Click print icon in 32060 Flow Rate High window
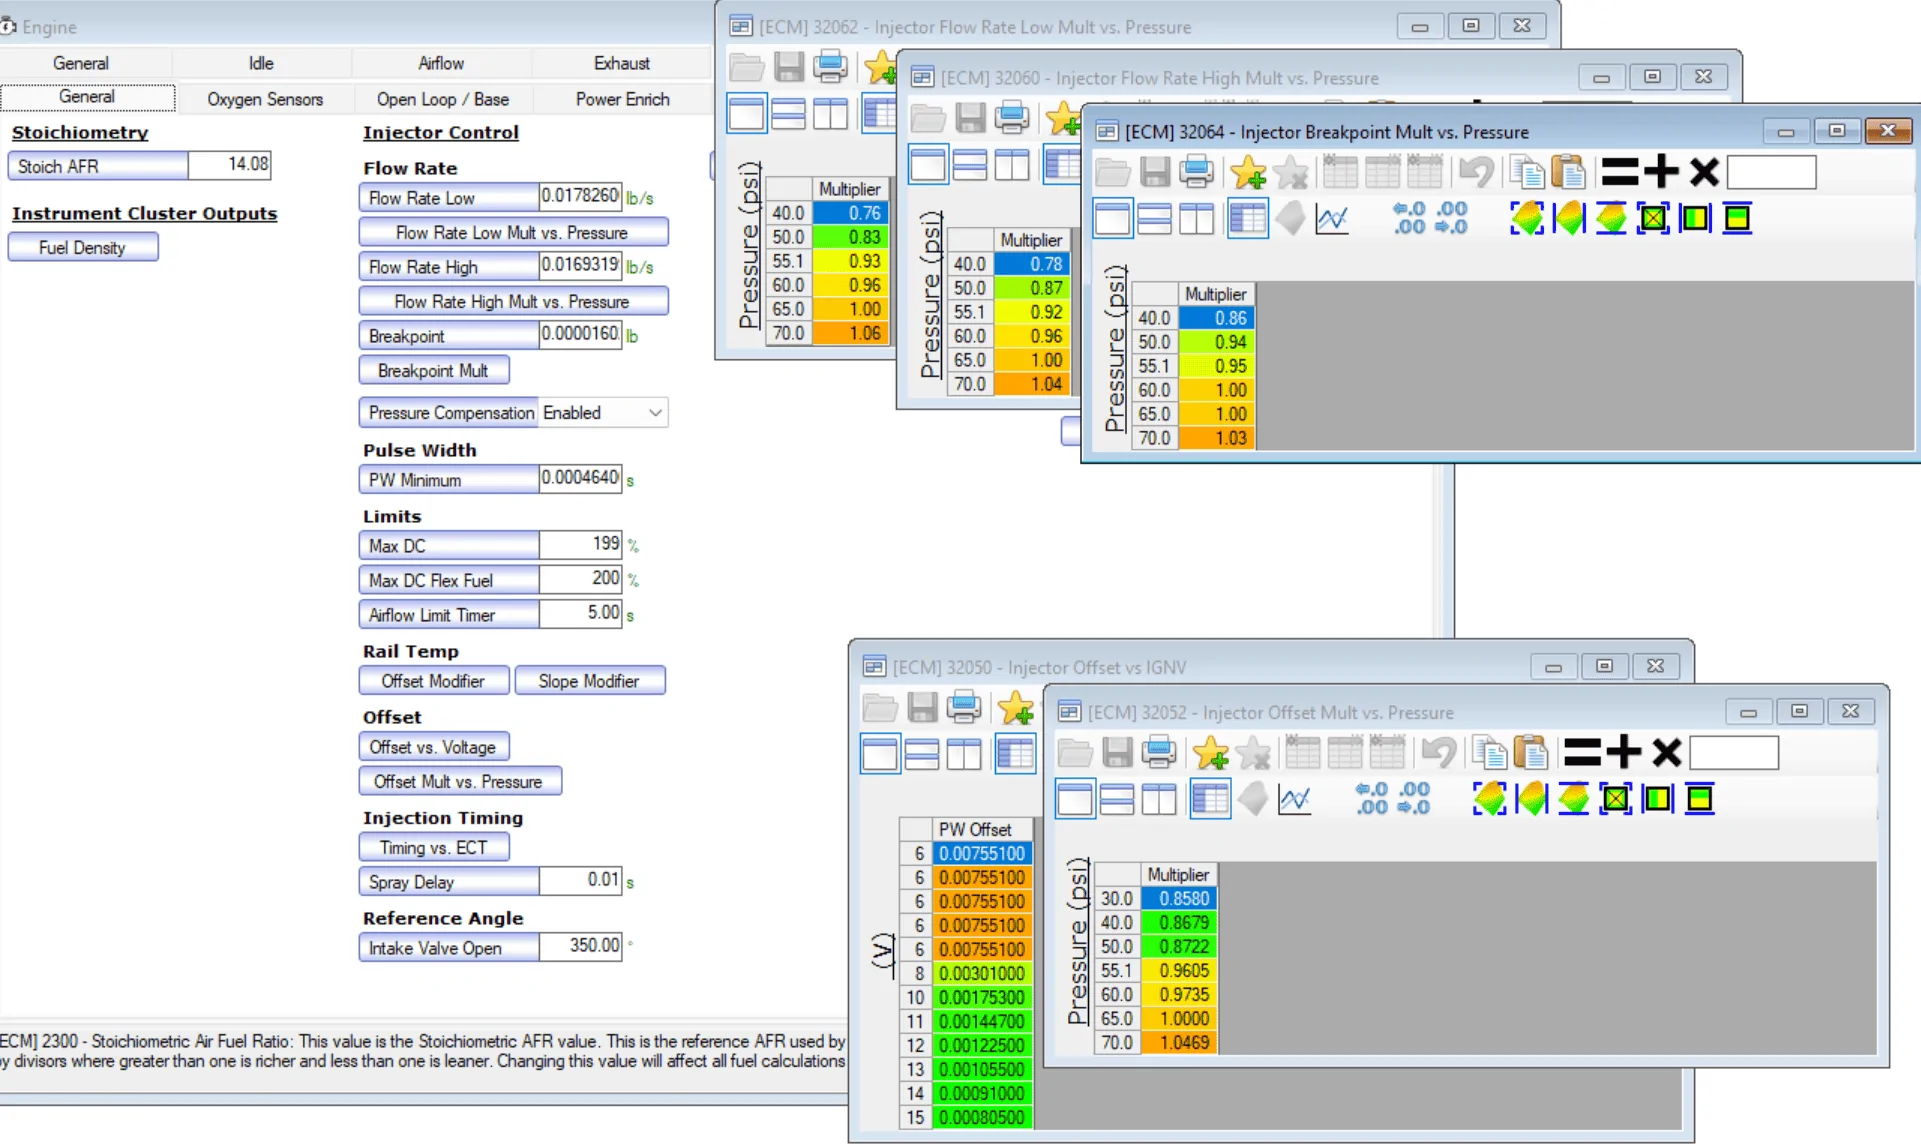The width and height of the screenshot is (1921, 1147). (x=1012, y=118)
